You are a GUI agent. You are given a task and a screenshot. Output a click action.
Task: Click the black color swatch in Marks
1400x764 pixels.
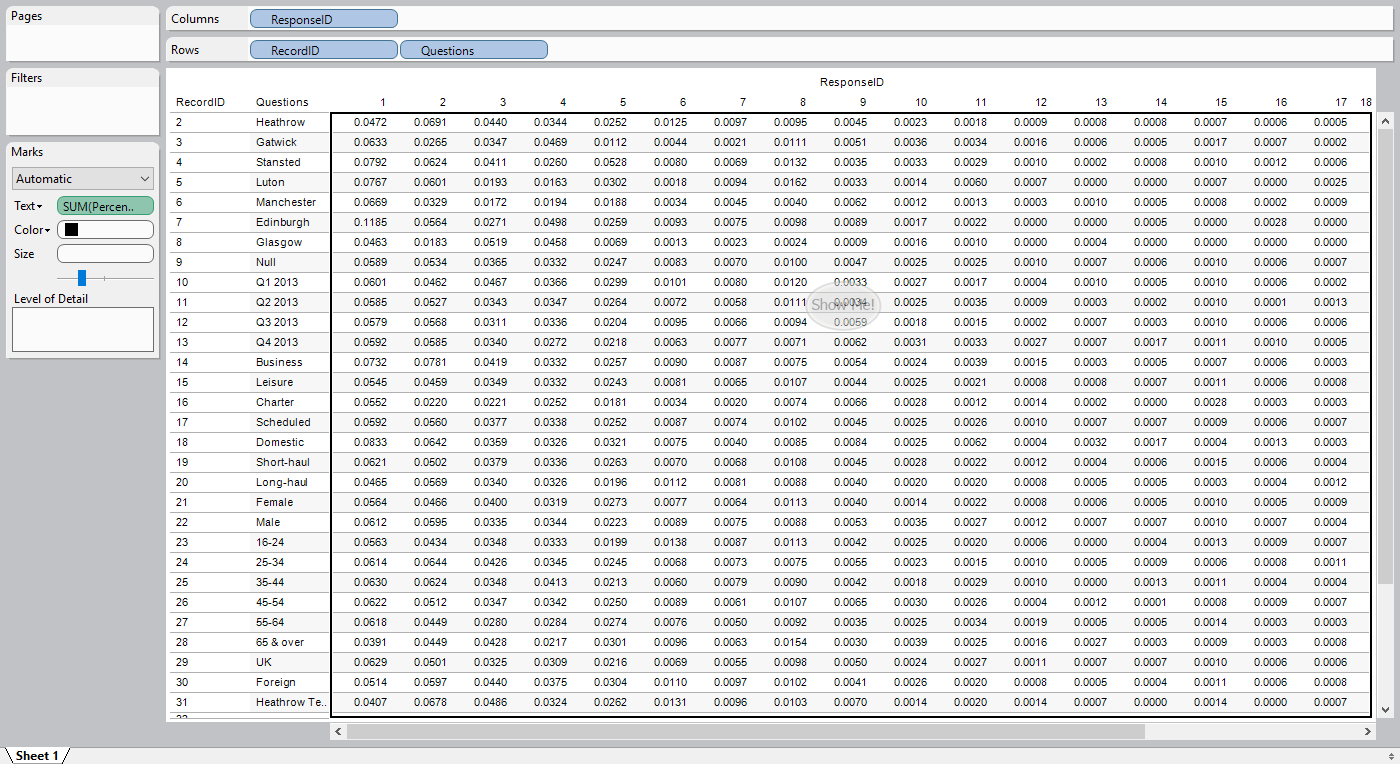(x=71, y=230)
